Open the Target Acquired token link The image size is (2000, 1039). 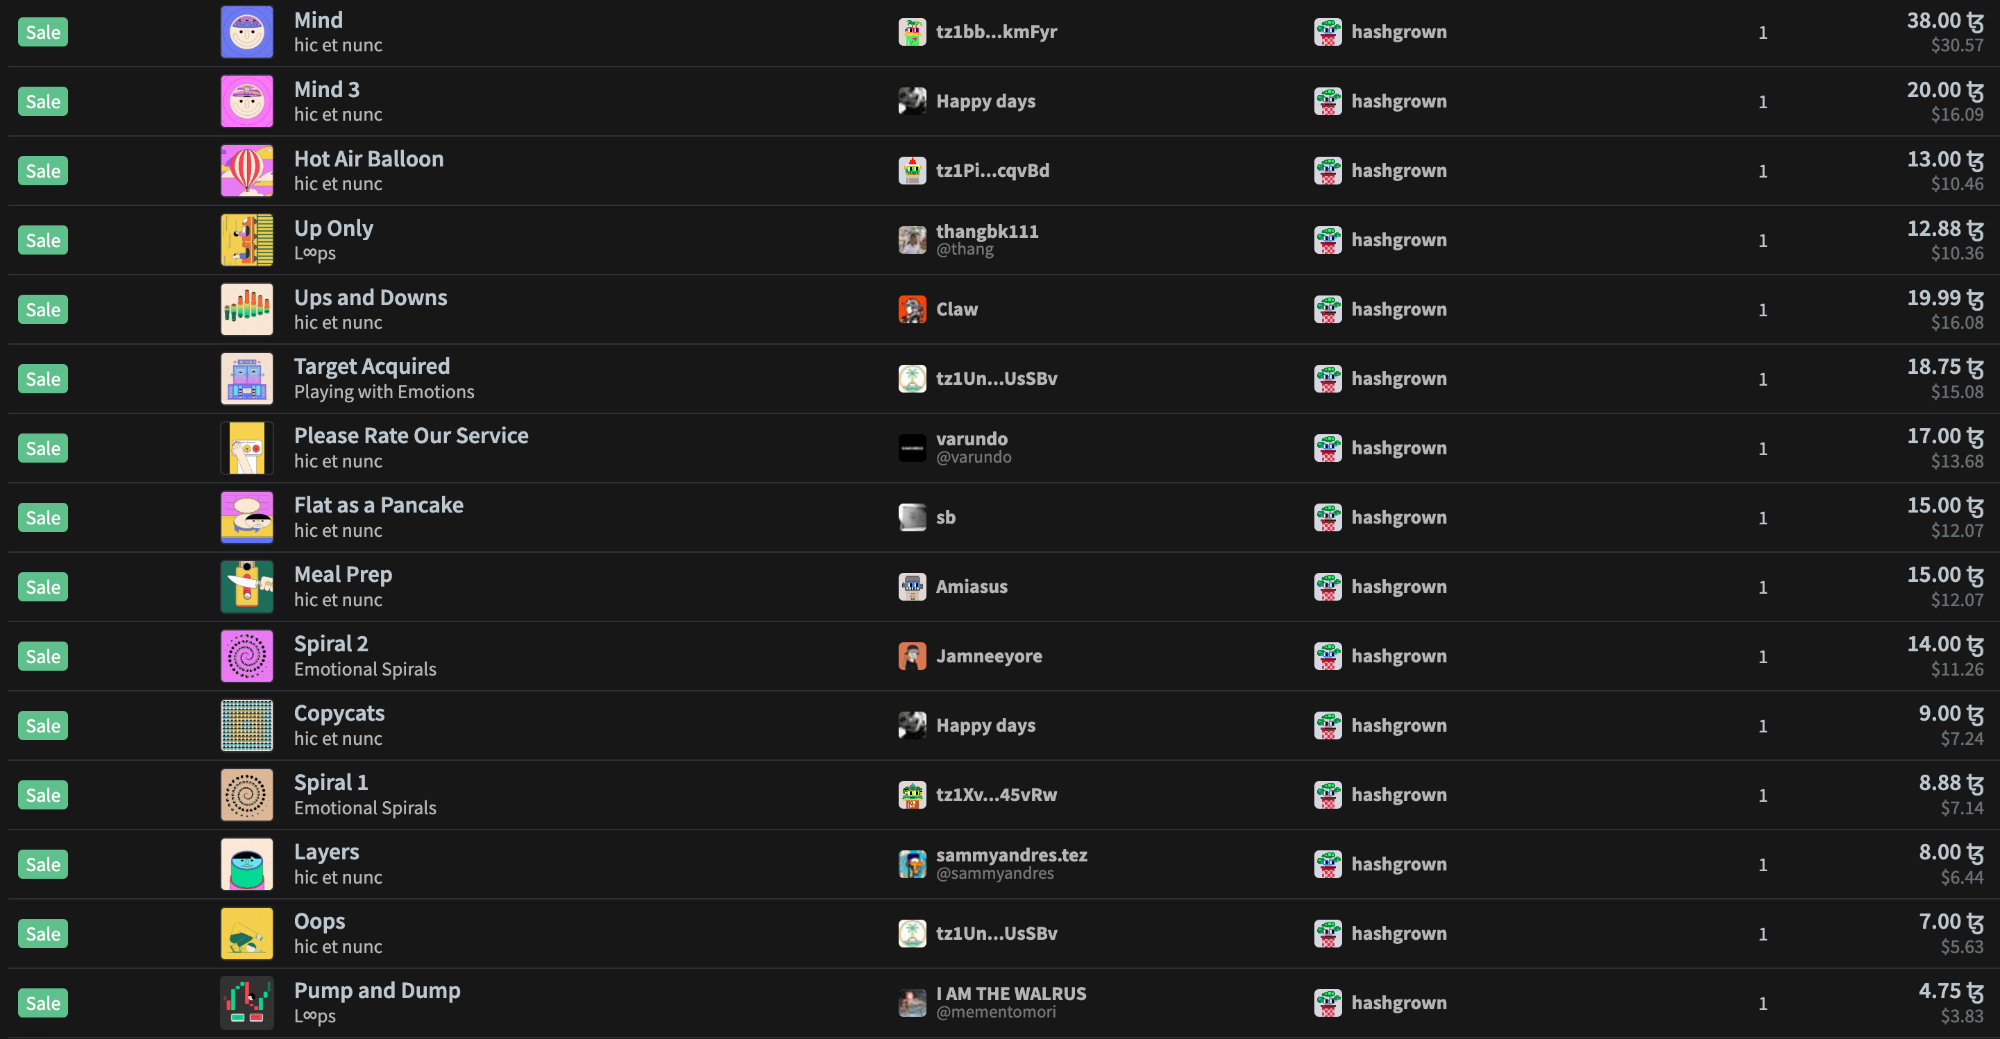click(371, 367)
